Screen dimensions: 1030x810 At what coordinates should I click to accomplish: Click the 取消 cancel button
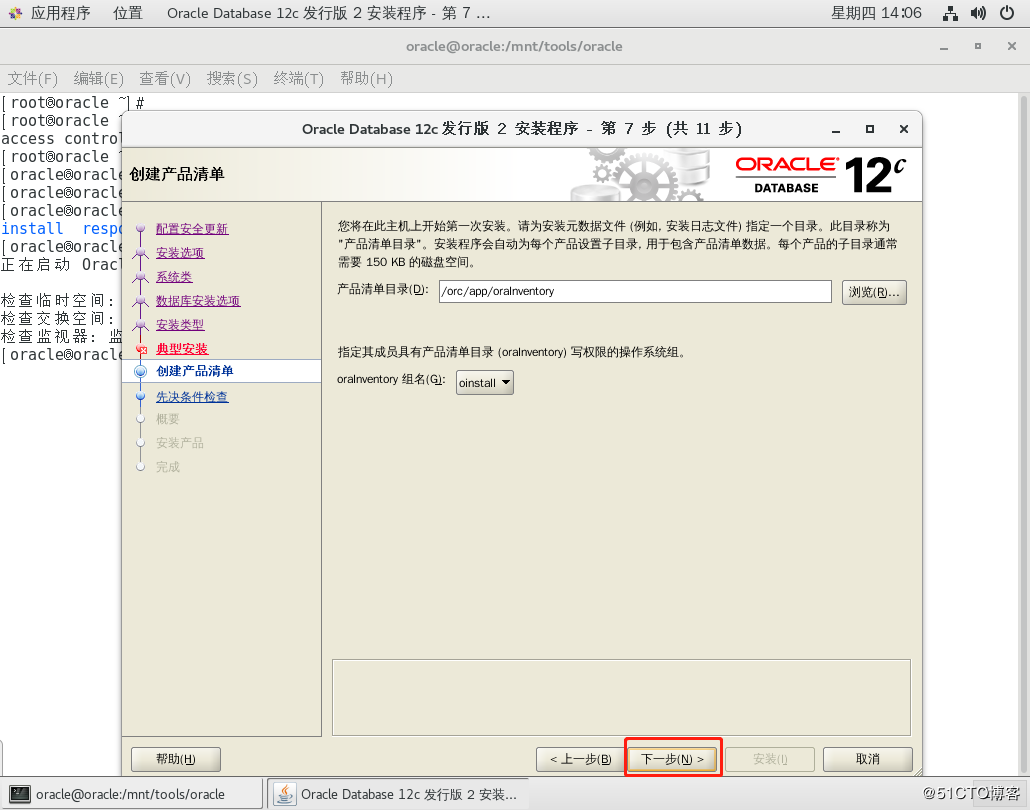[867, 759]
